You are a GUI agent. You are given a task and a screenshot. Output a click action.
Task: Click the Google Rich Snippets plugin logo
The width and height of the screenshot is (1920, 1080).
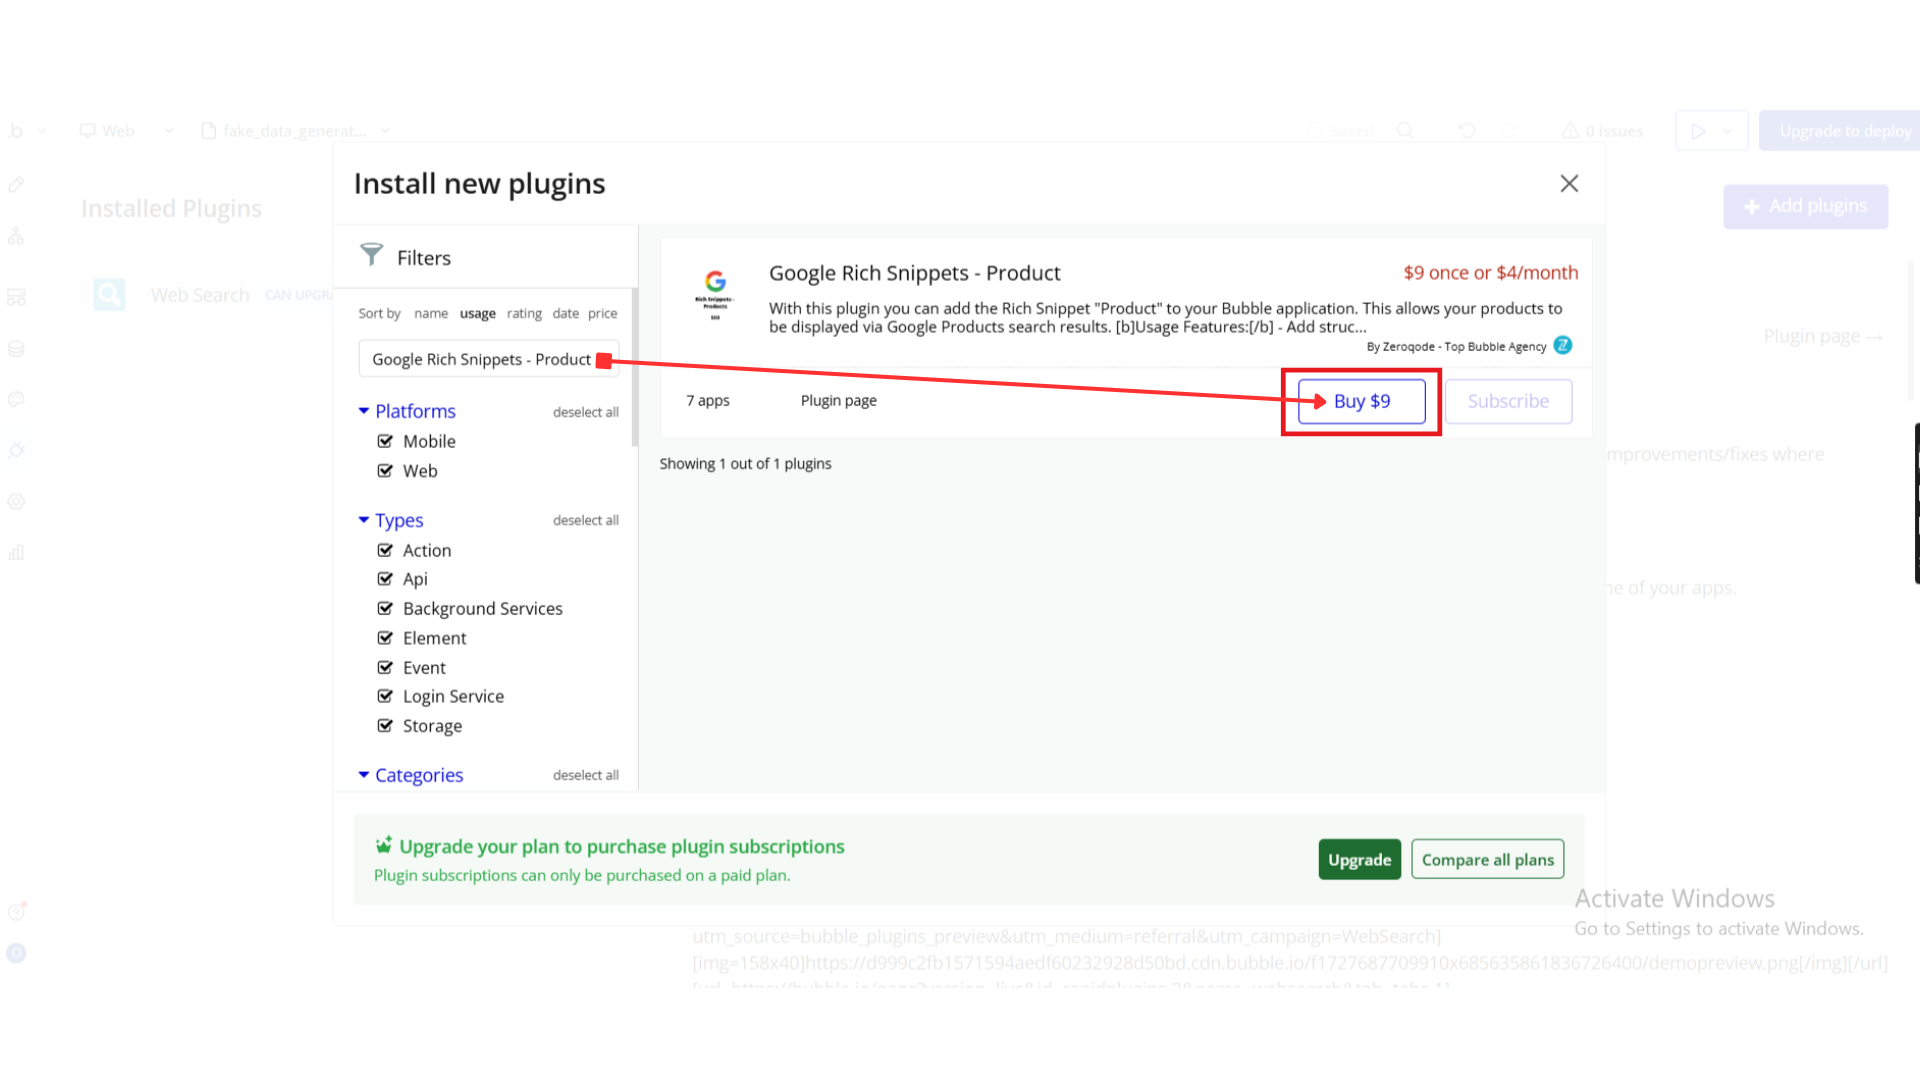pyautogui.click(x=715, y=293)
